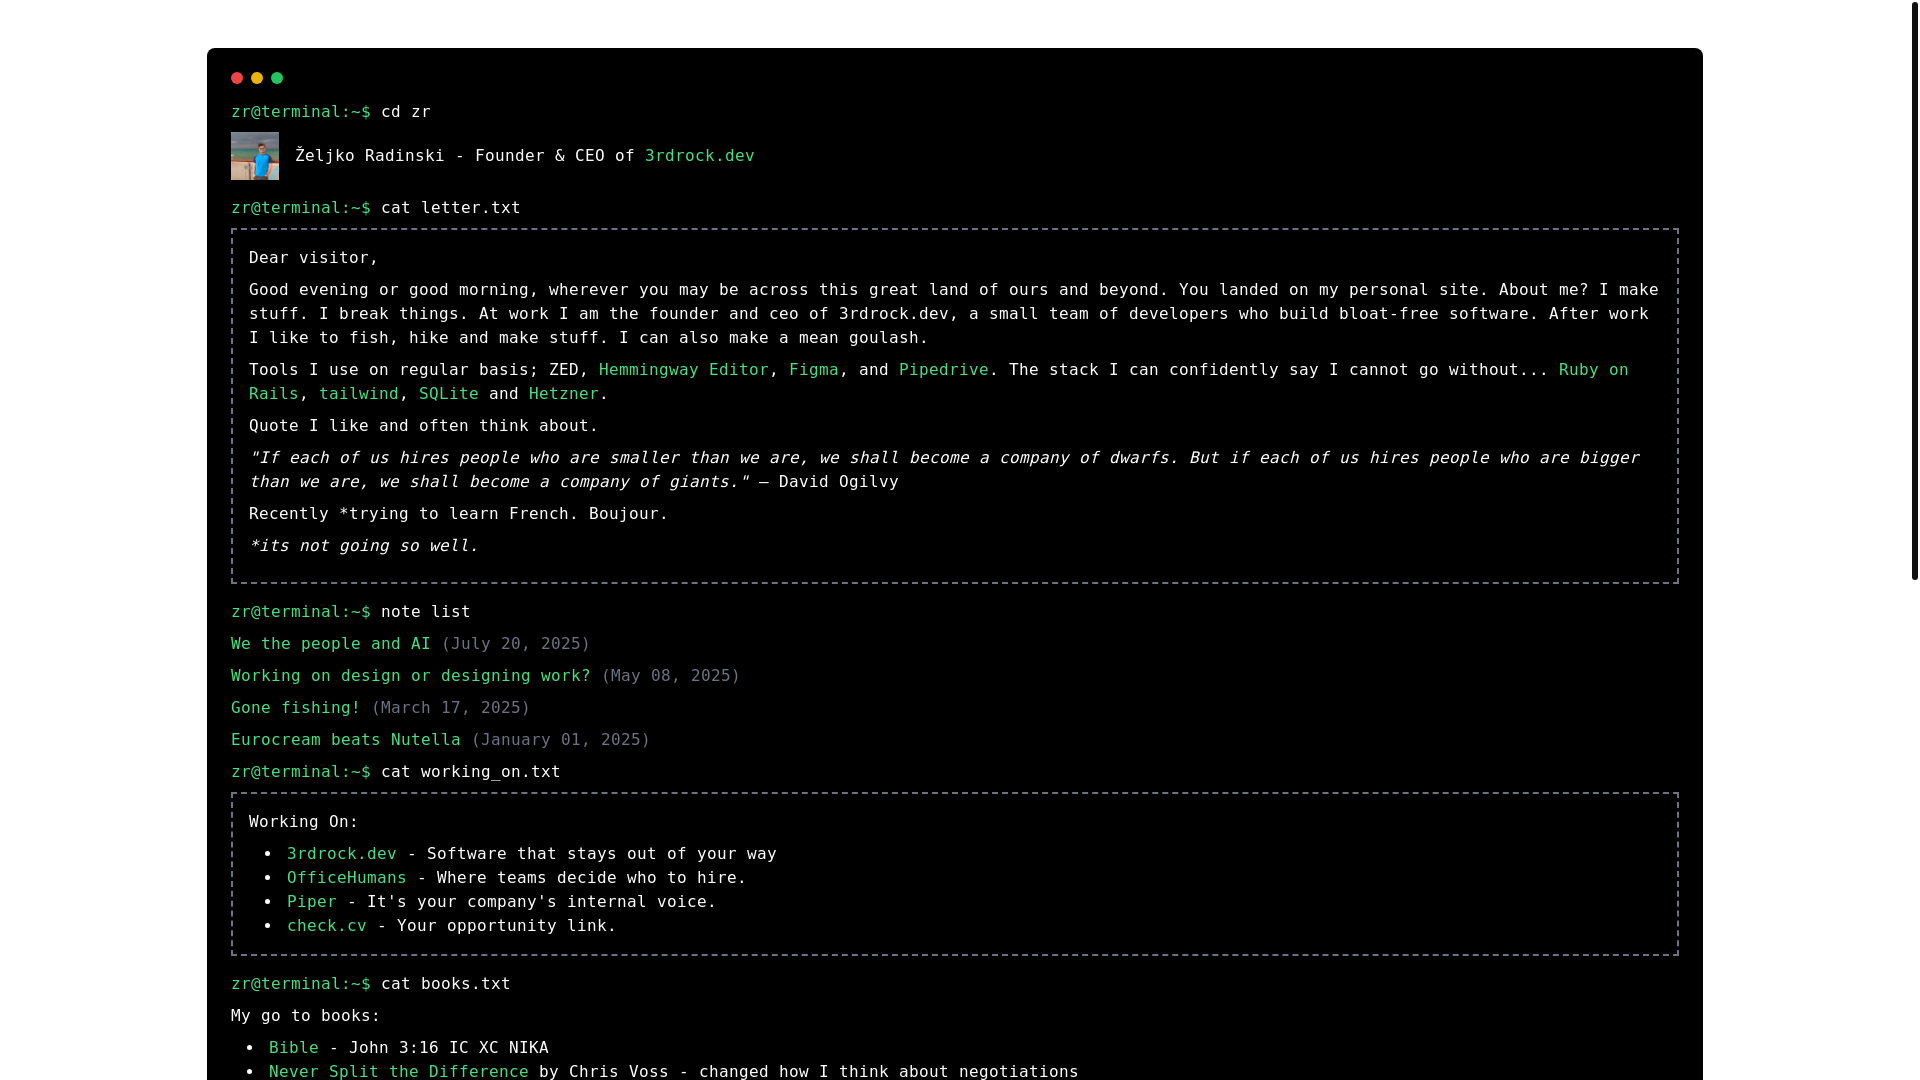The image size is (1920, 1080).
Task: Open the tailwind link
Action: (x=359, y=394)
